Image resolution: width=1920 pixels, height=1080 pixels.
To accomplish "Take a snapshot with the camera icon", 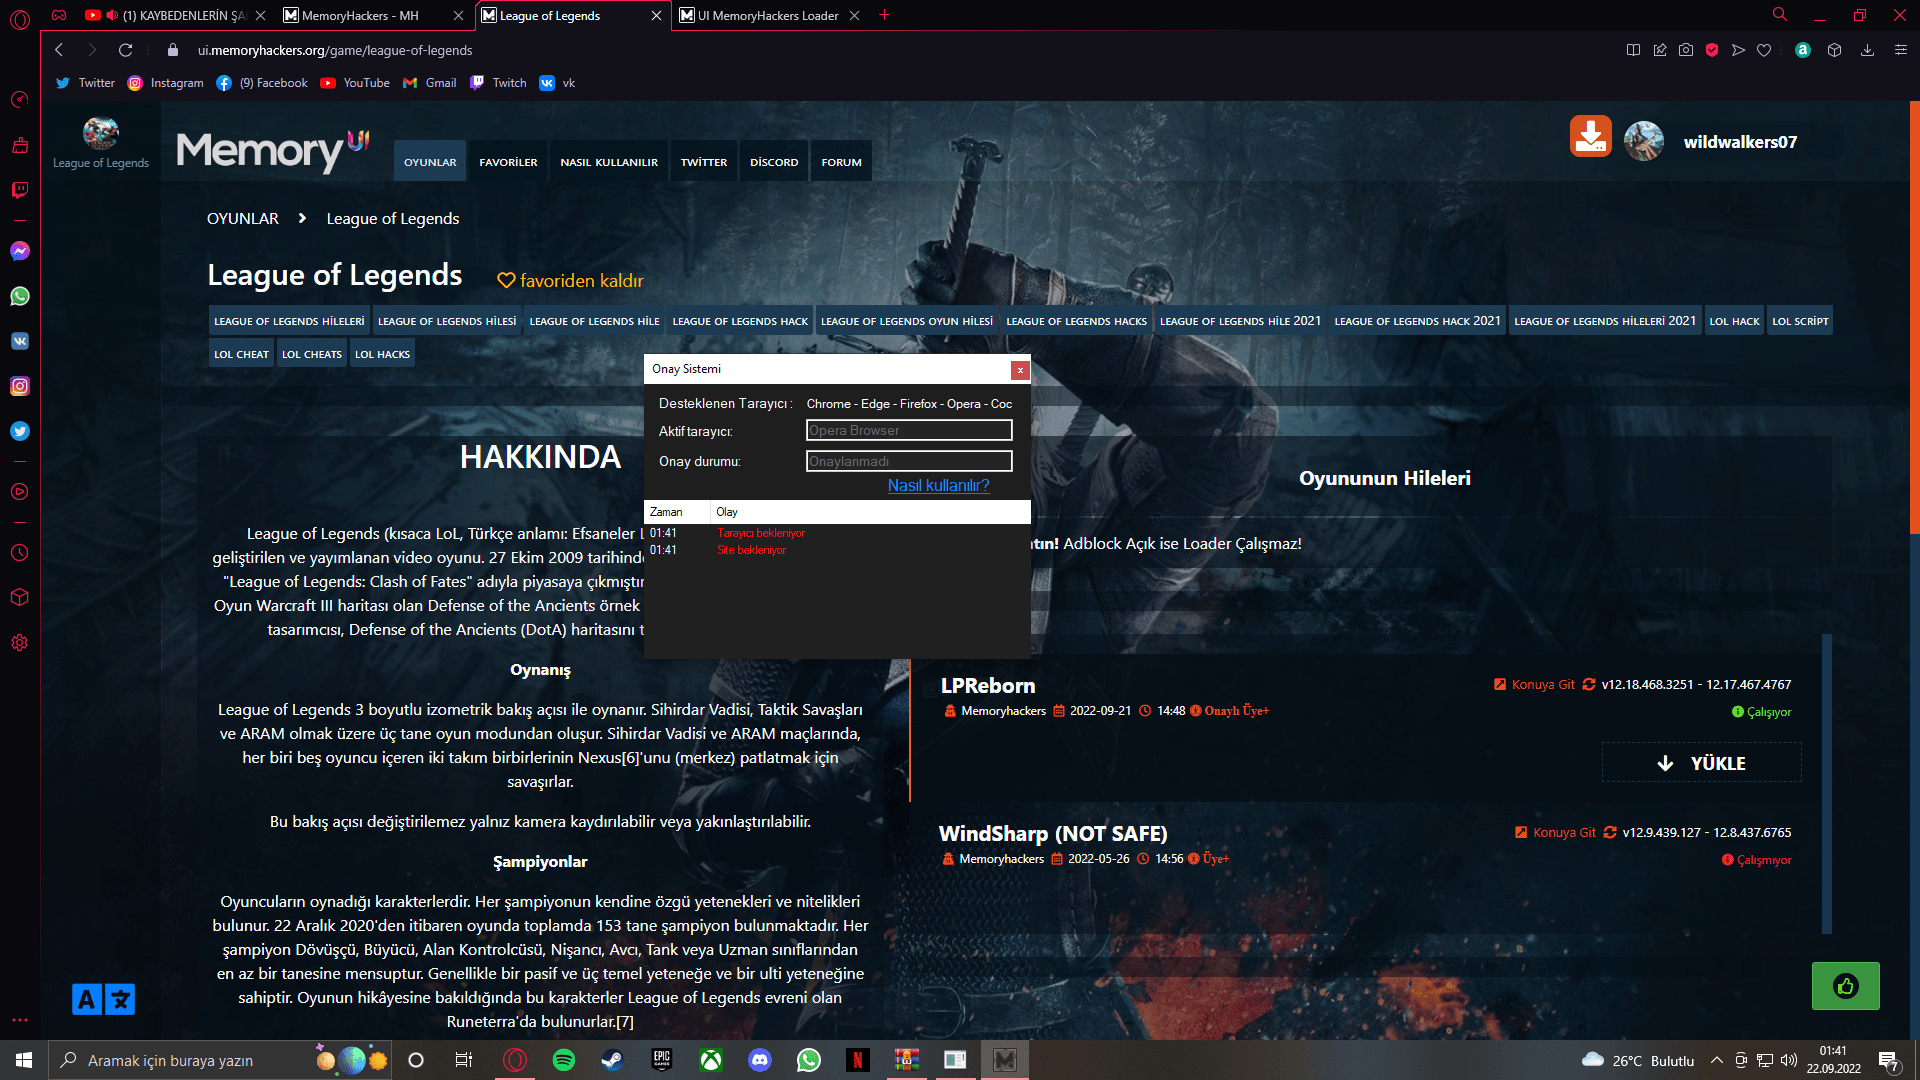I will [1686, 50].
